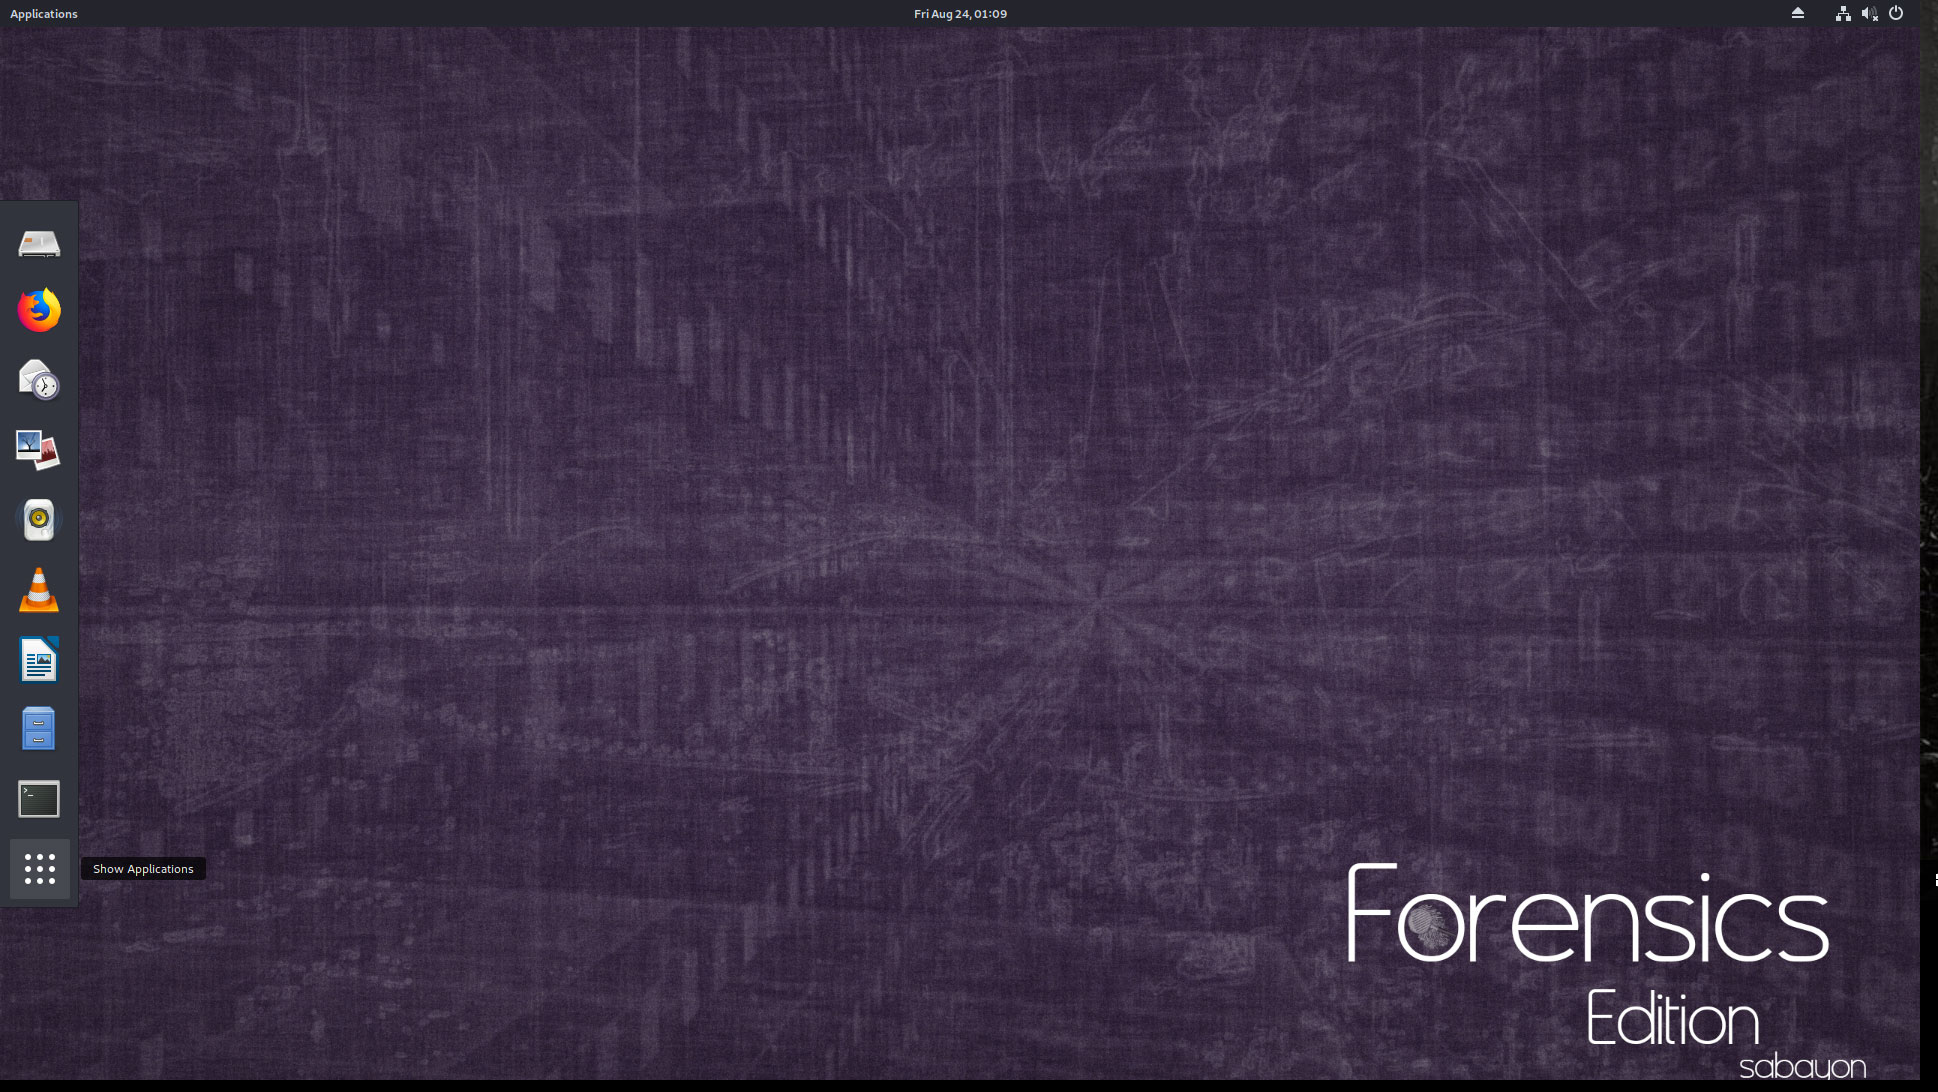Click the muted volume icon
This screenshot has width=1938, height=1092.
(x=1869, y=13)
